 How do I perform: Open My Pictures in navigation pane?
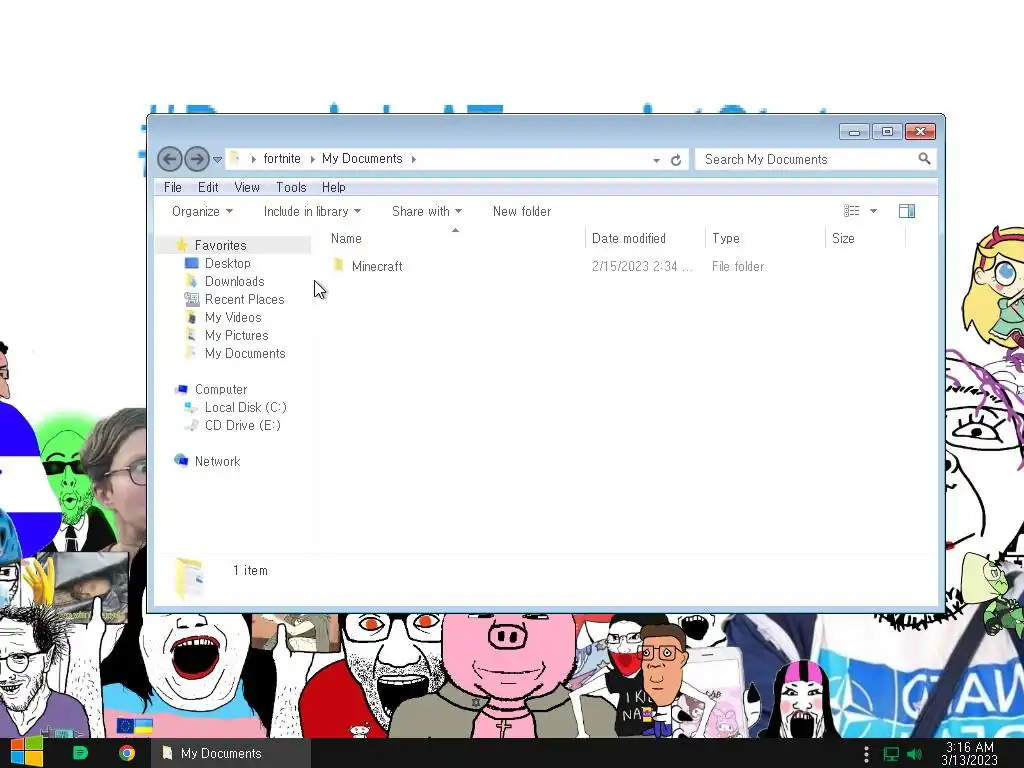pyautogui.click(x=236, y=335)
